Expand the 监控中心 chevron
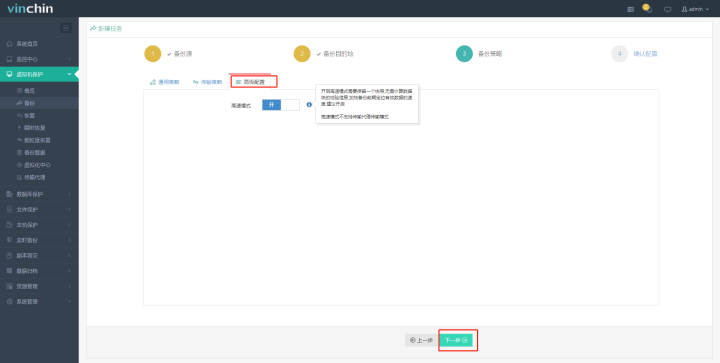This screenshot has height=363, width=720. [70, 59]
